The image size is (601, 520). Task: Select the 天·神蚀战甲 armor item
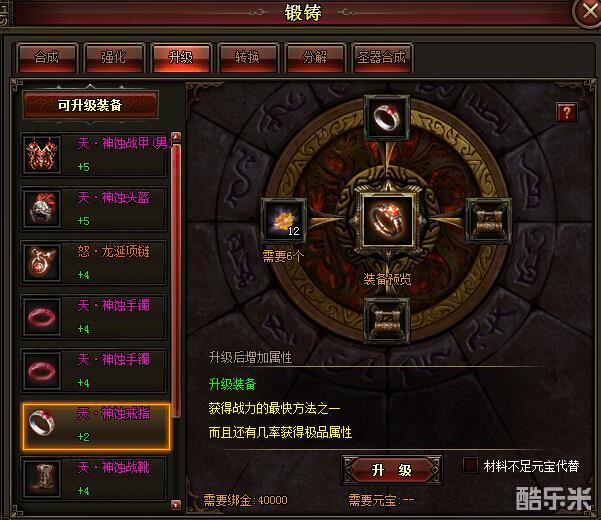pos(94,155)
